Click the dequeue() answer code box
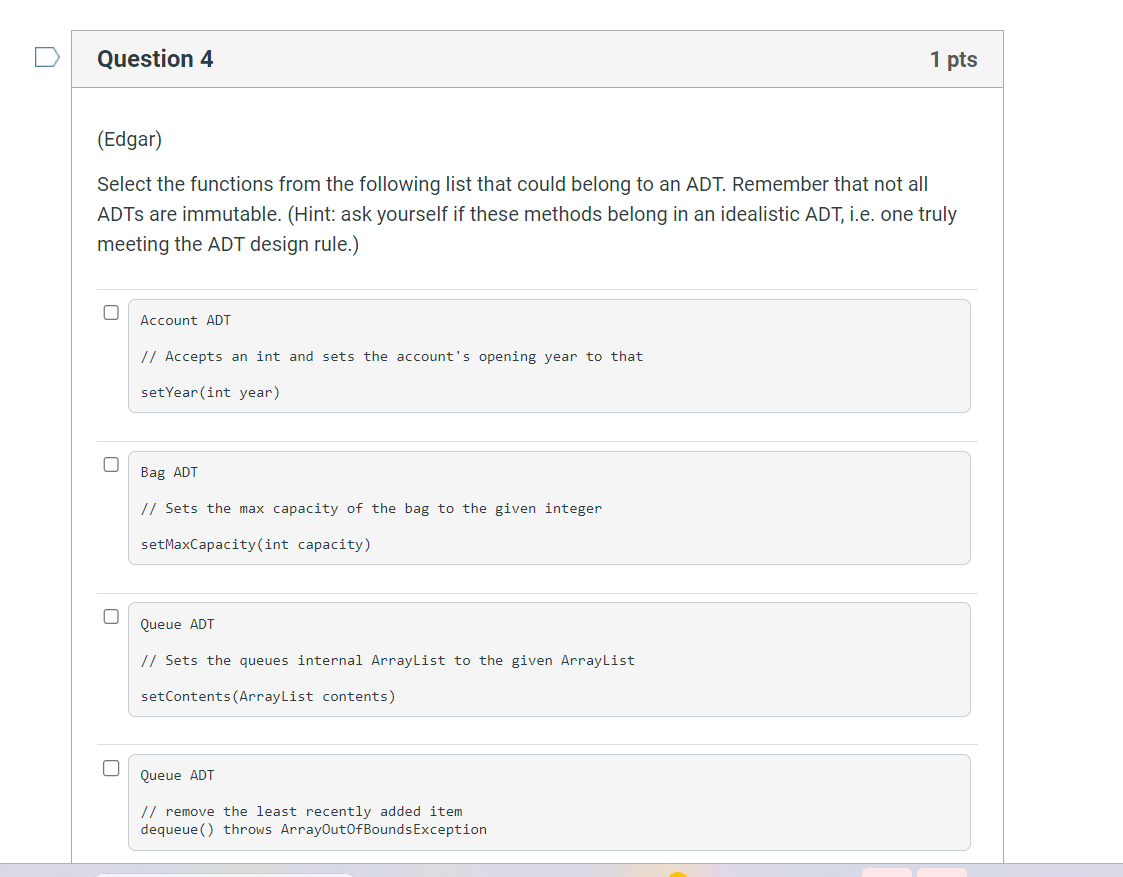1123x877 pixels. point(549,802)
